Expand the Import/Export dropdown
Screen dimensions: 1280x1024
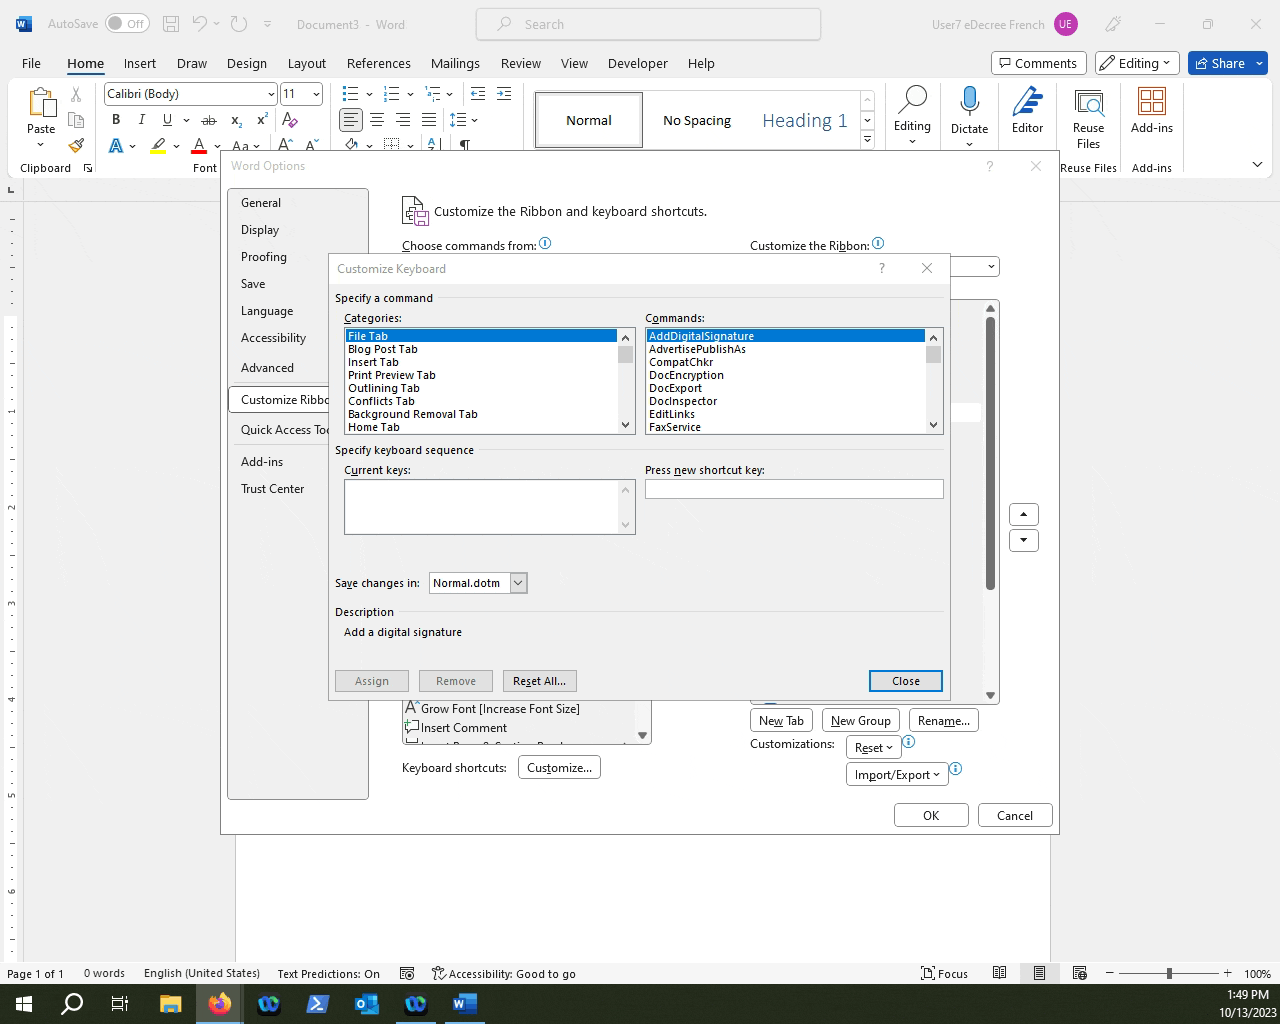click(x=896, y=774)
